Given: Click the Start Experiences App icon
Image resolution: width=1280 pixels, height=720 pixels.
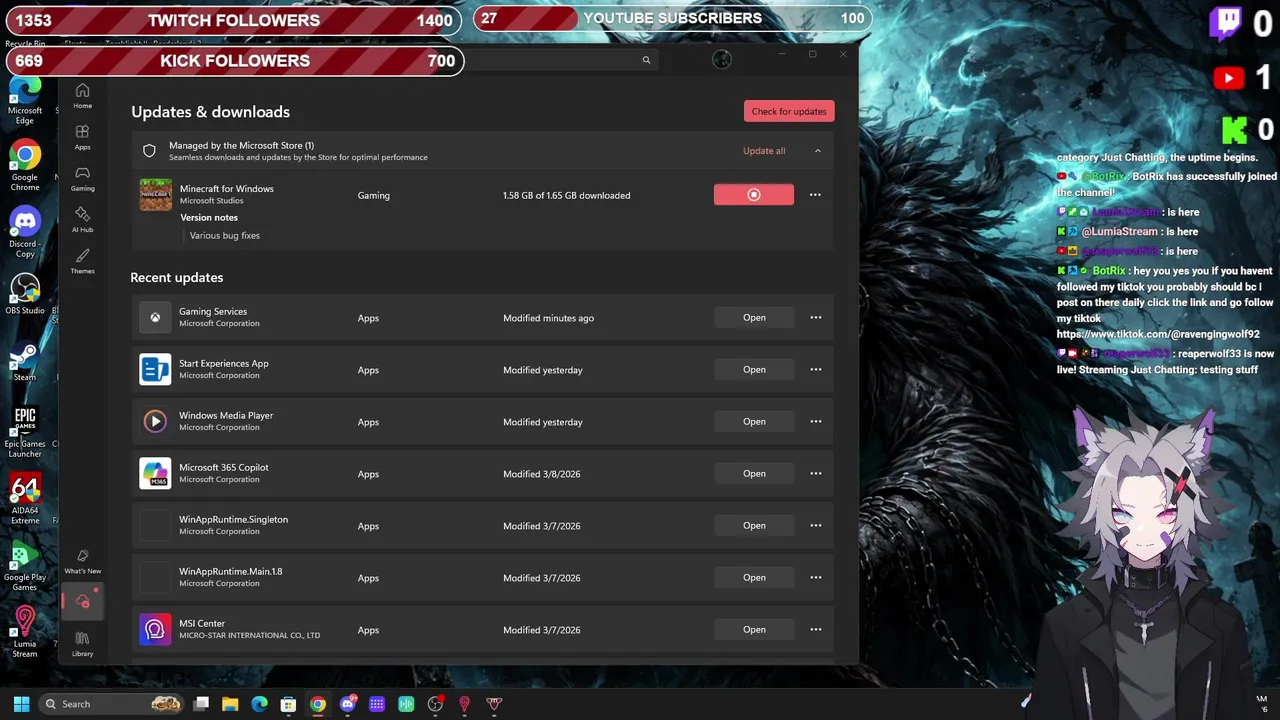Looking at the screenshot, I should [155, 370].
